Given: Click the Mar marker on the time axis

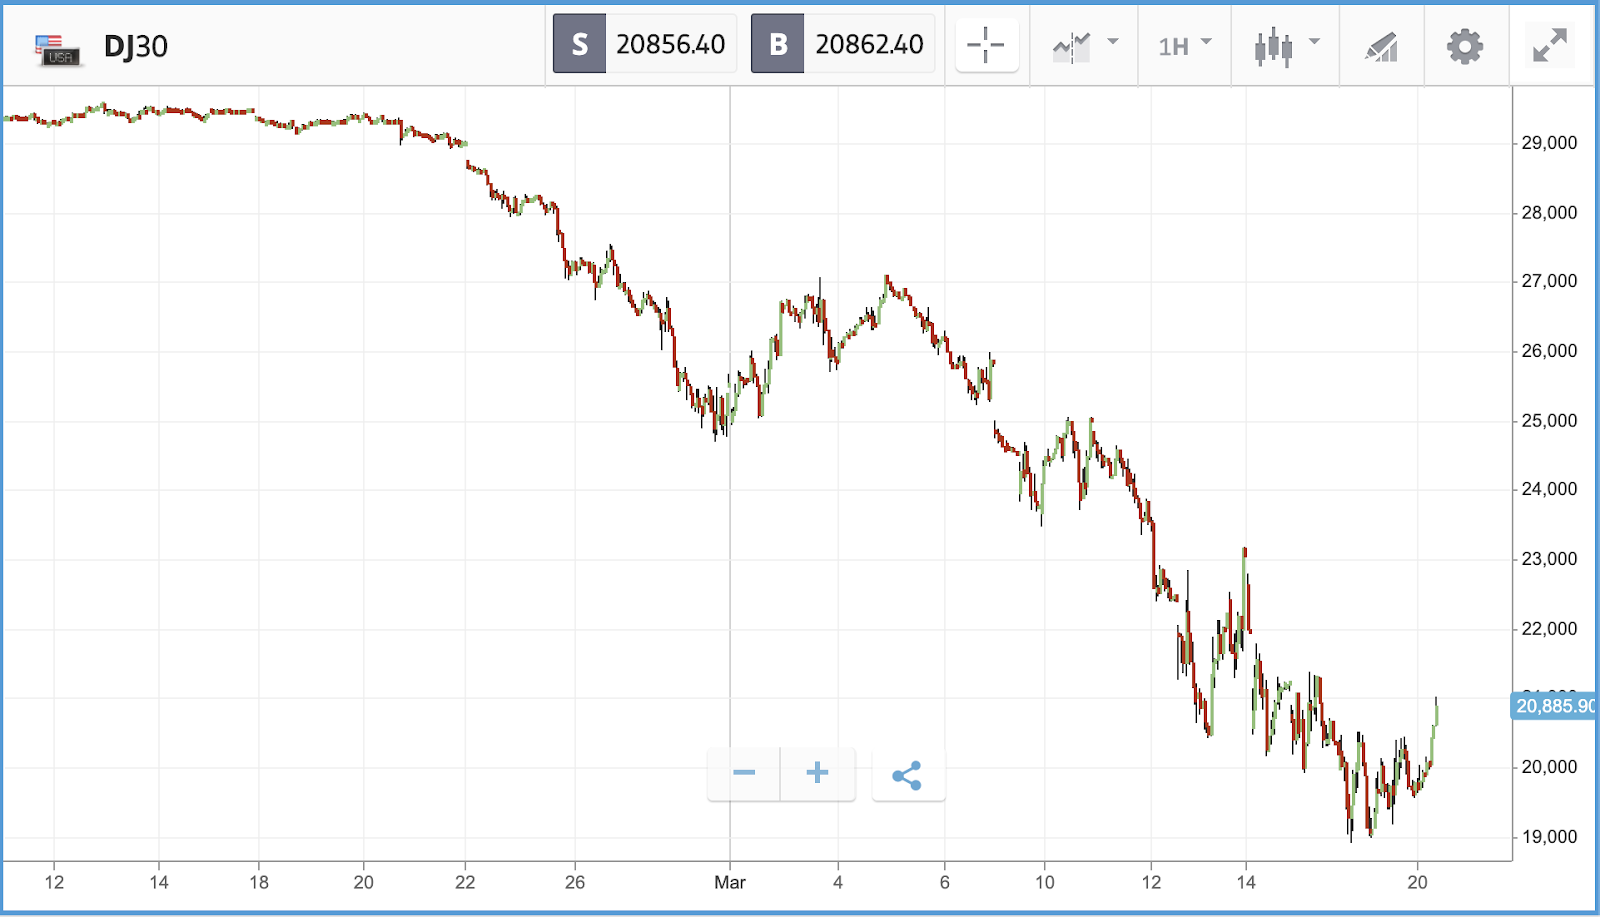Looking at the screenshot, I should [x=730, y=882].
